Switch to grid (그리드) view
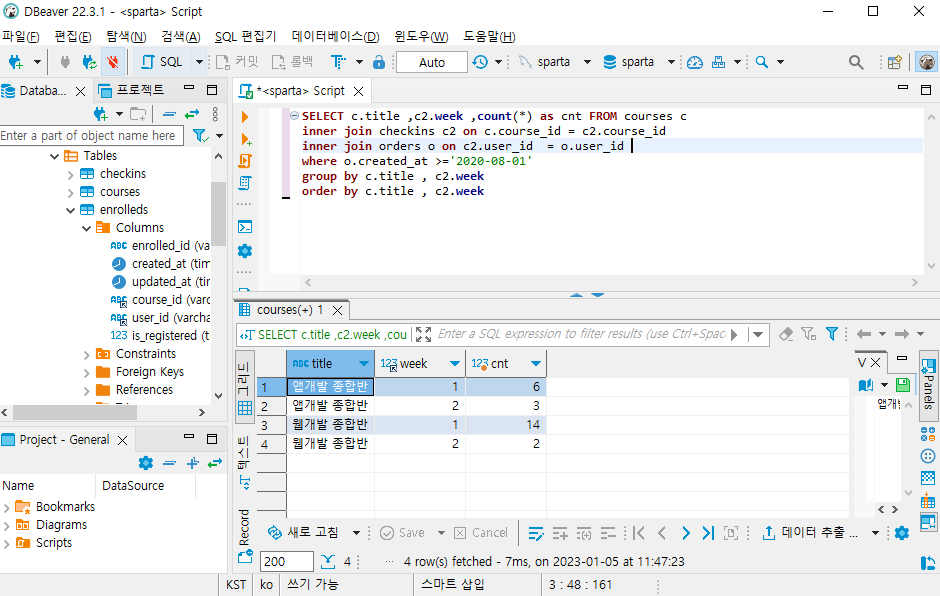Viewport: 940px width, 596px height. click(244, 389)
